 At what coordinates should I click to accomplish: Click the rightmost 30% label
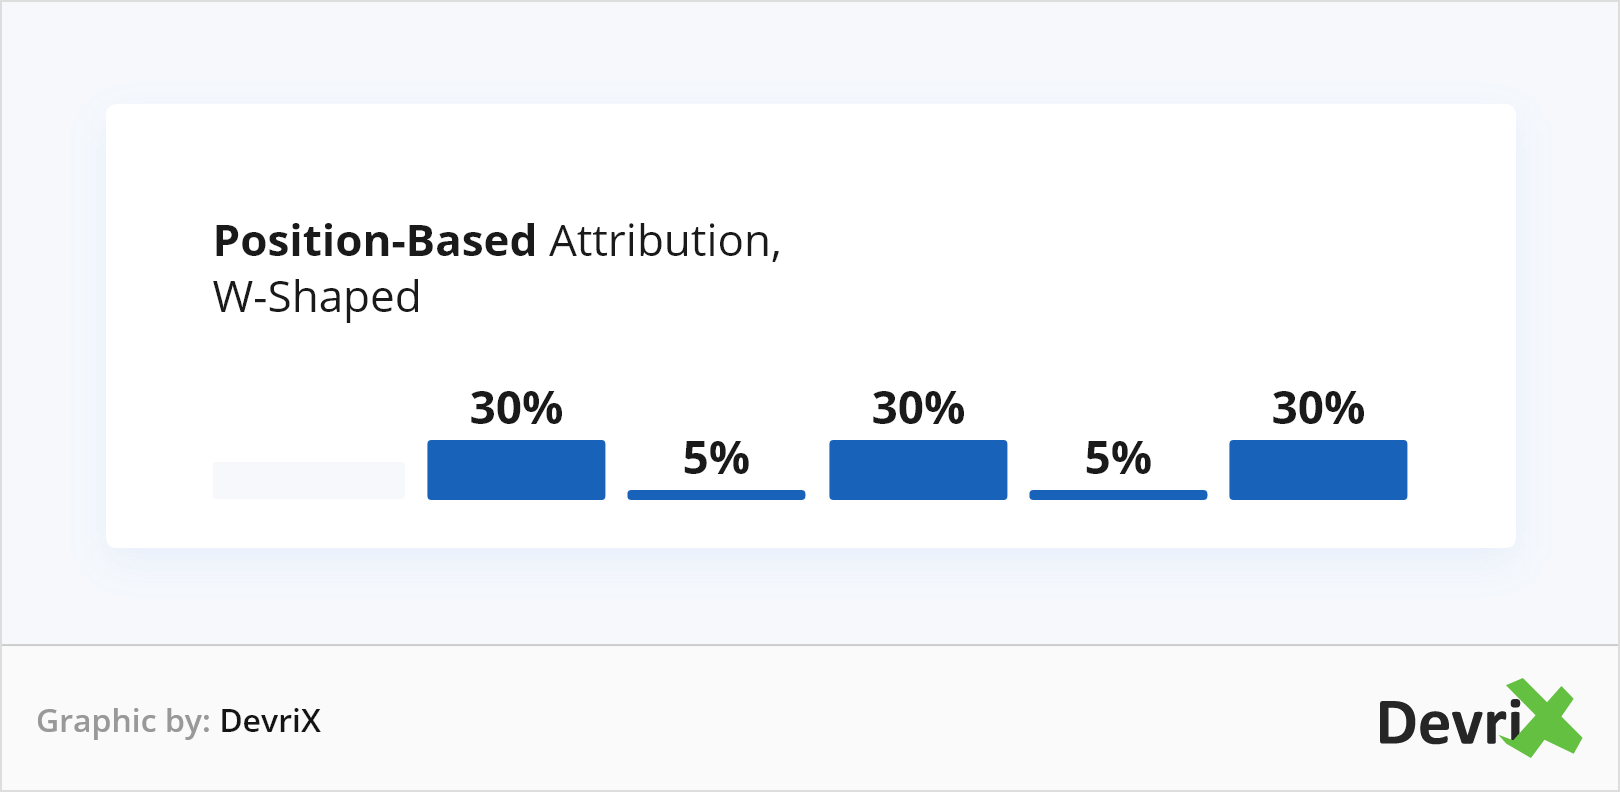tap(1318, 409)
